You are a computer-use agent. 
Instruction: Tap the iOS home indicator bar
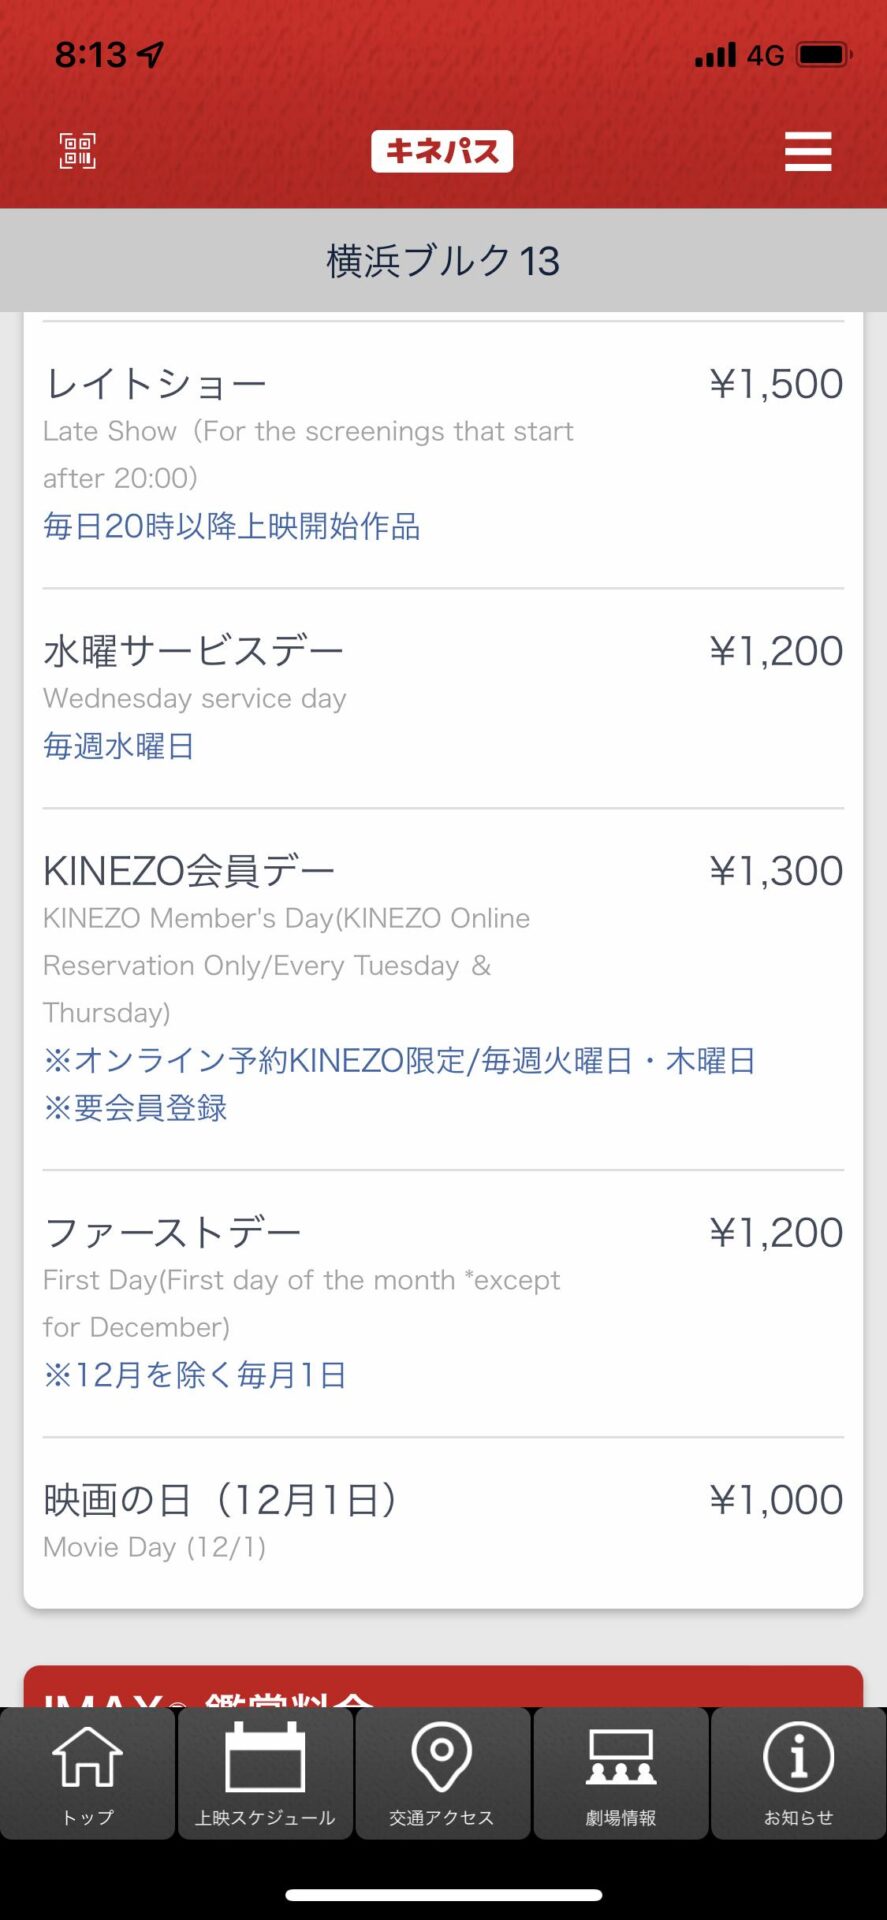443,1894
